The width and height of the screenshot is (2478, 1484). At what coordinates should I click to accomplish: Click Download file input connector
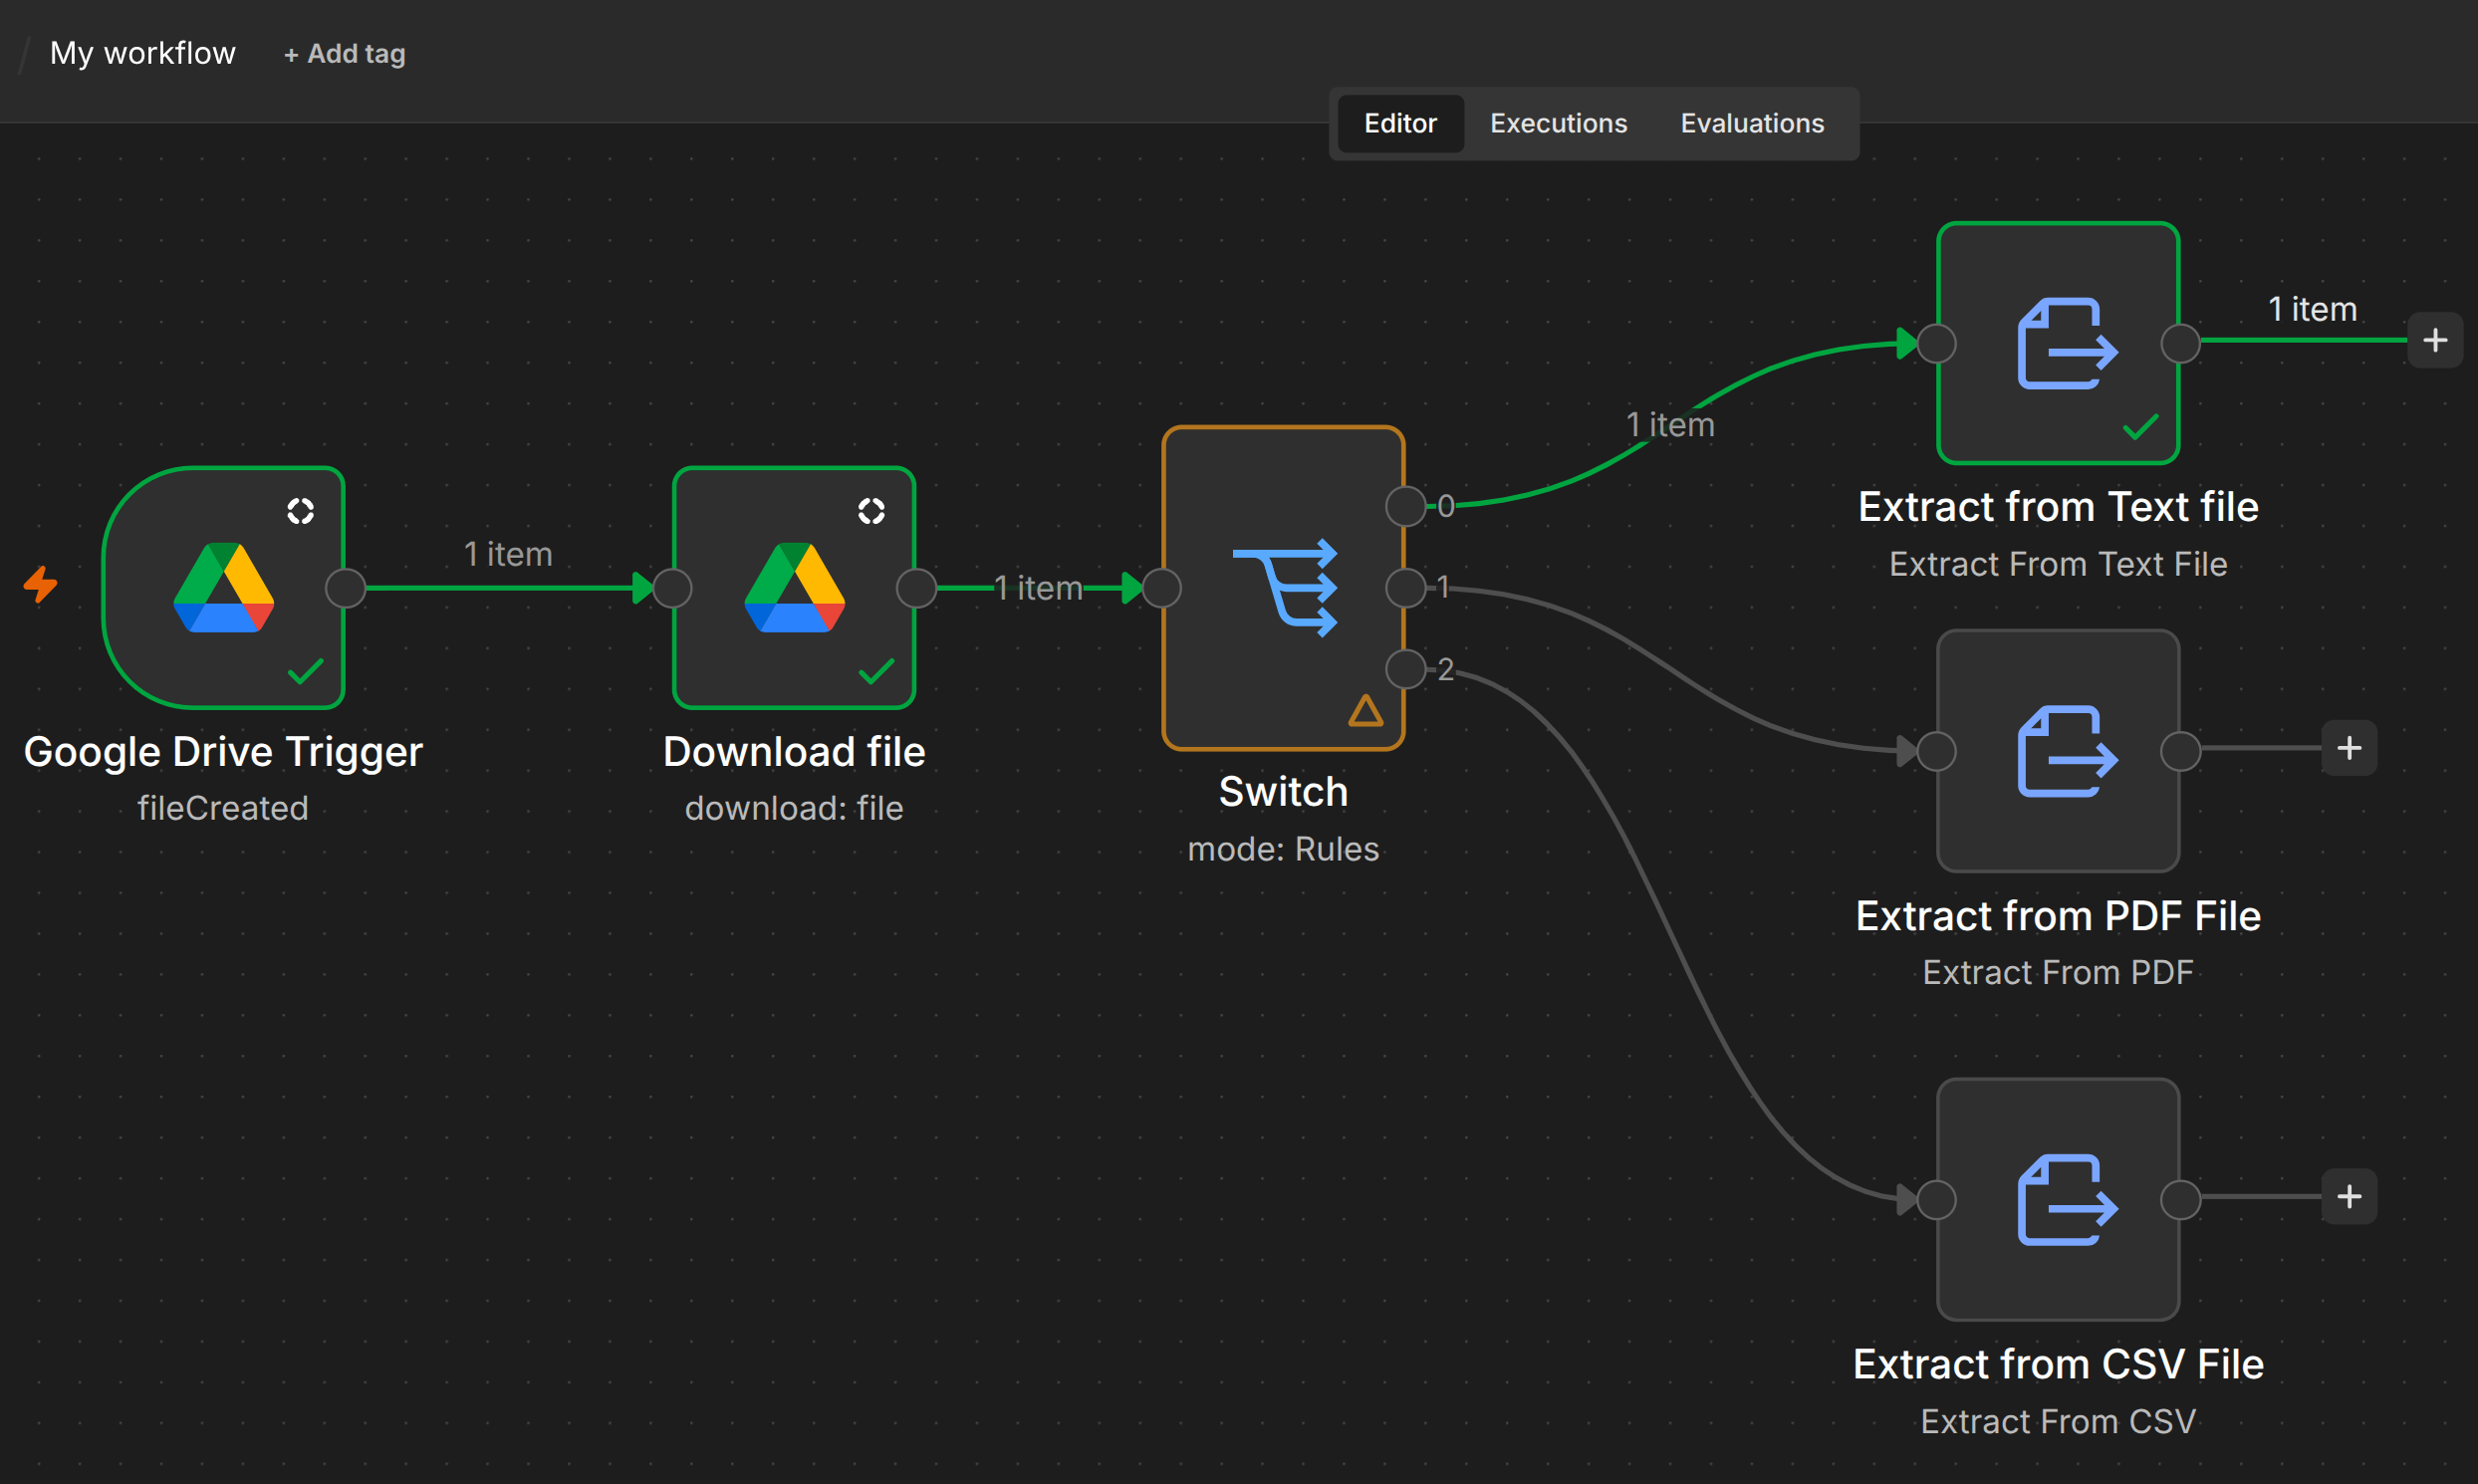point(672,588)
